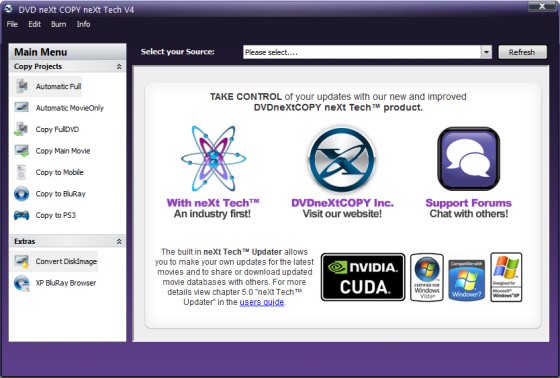Click the NVIDIA CUDA badge
This screenshot has width=560, height=378.
point(363,277)
